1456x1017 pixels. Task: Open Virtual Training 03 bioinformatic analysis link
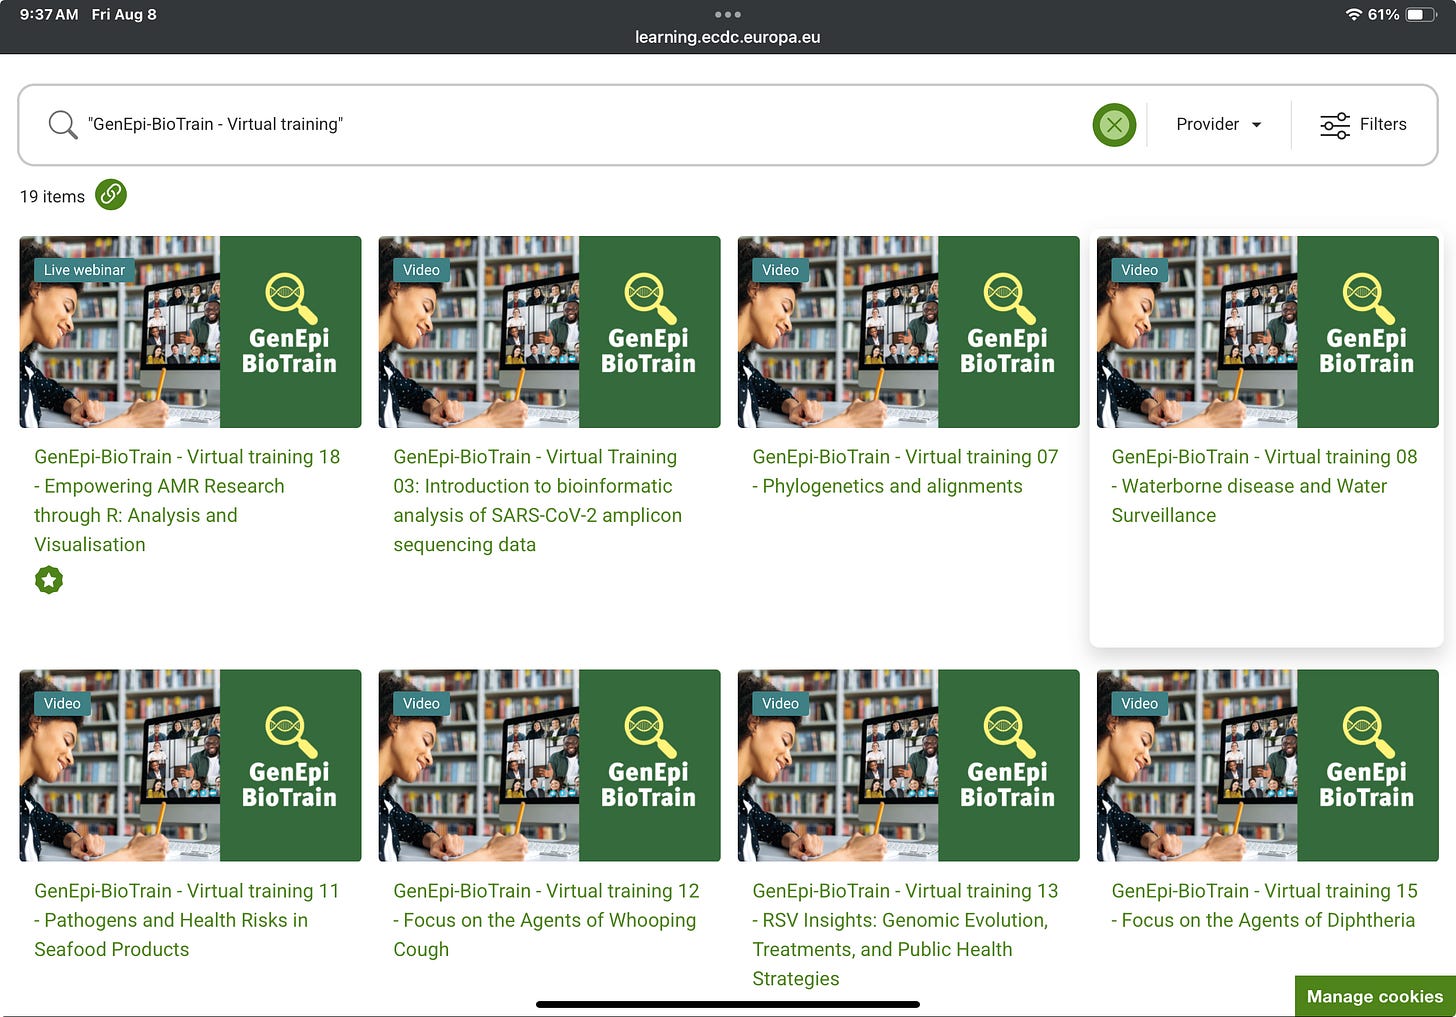pos(538,500)
